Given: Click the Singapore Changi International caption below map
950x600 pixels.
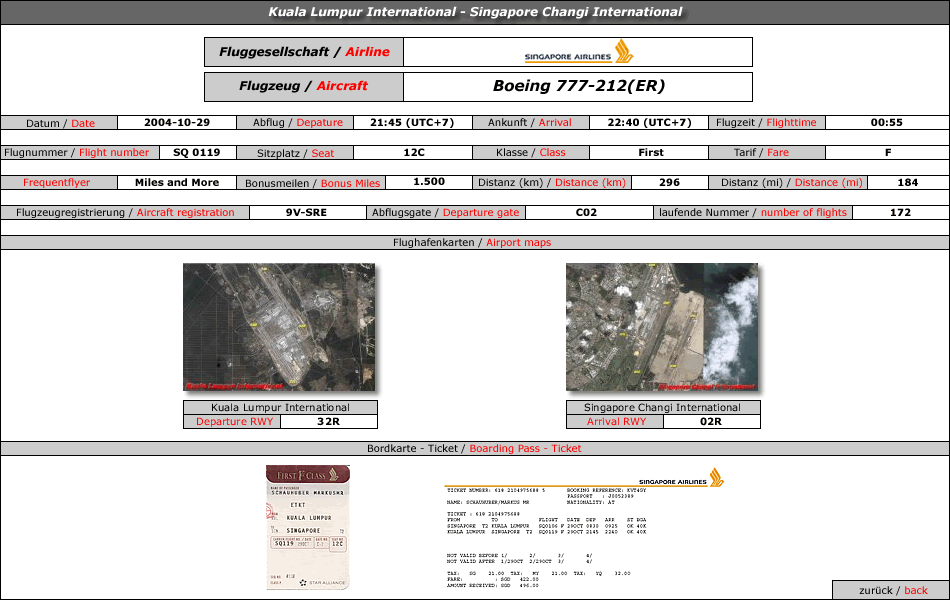Looking at the screenshot, I should click(663, 407).
